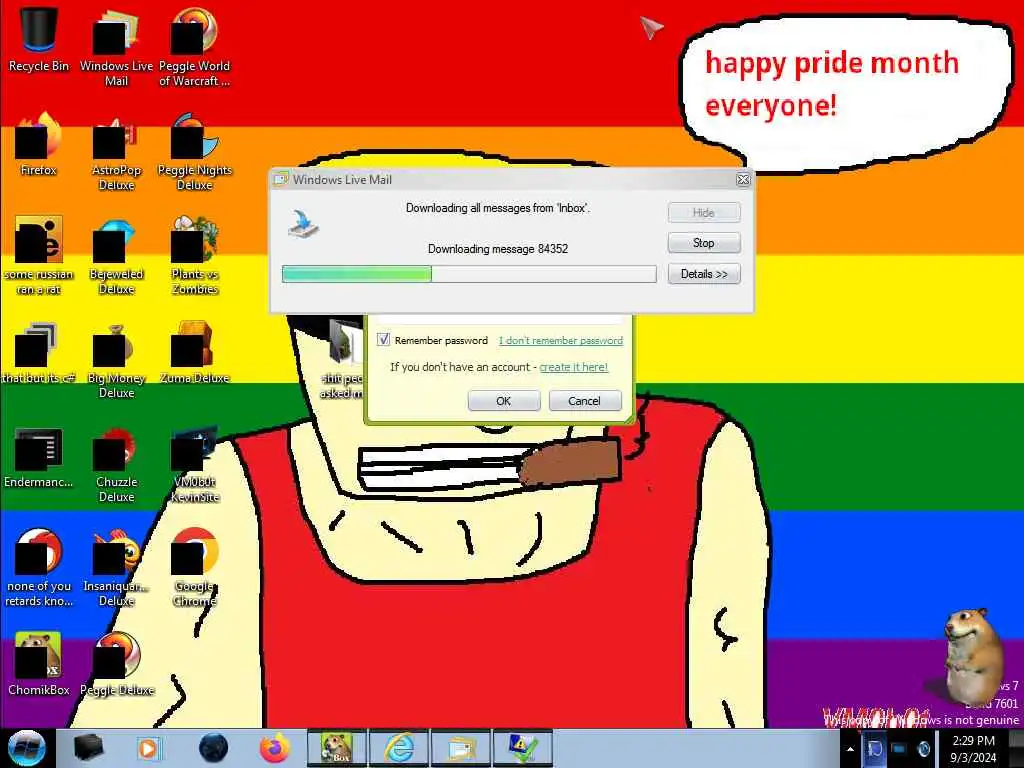The height and width of the screenshot is (768, 1024).
Task: Click the dark sphere taskbar icon
Action: pyautogui.click(x=213, y=748)
